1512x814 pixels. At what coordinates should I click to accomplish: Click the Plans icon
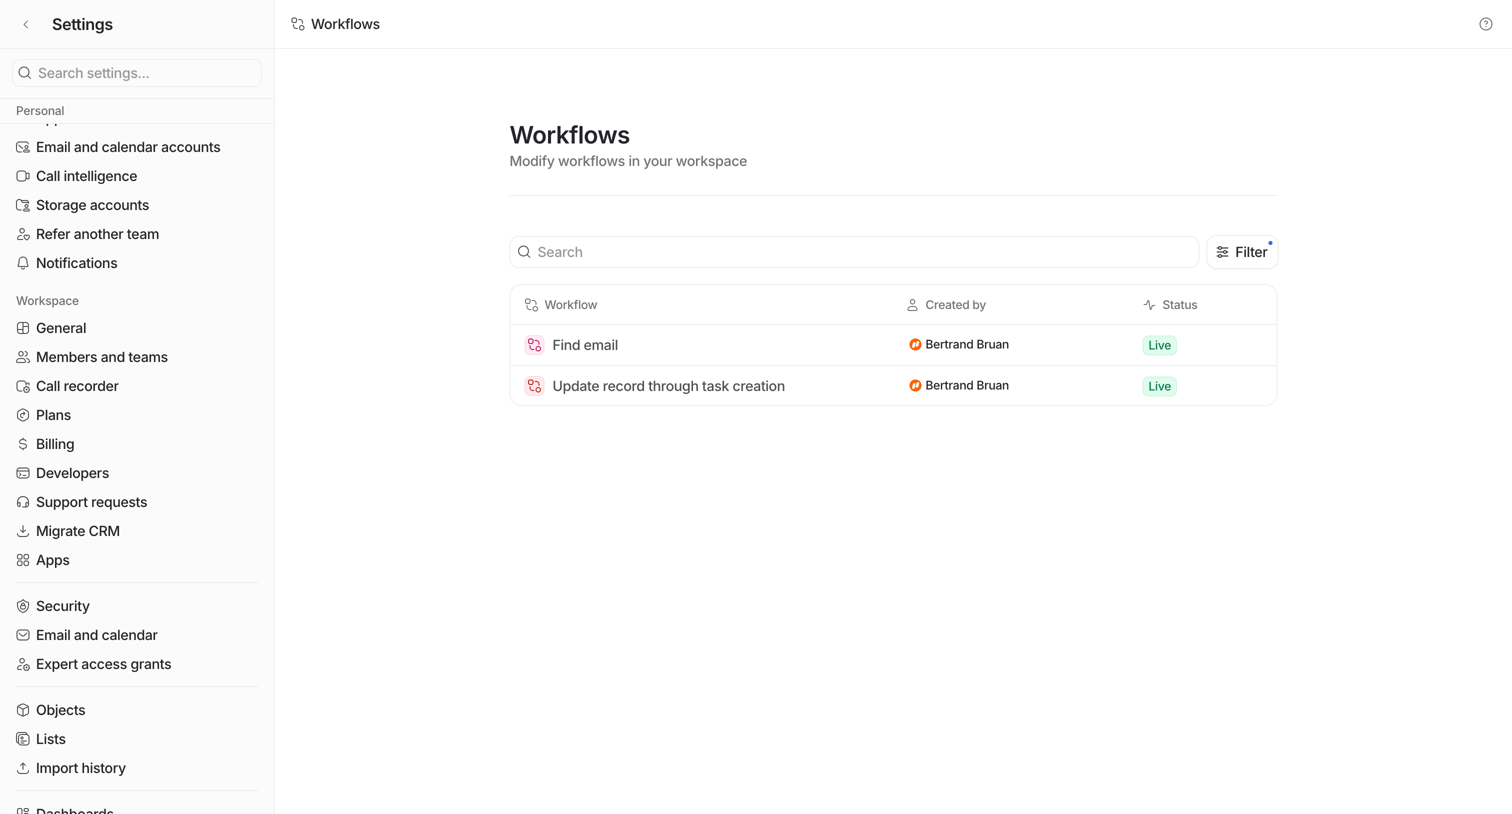click(x=23, y=415)
